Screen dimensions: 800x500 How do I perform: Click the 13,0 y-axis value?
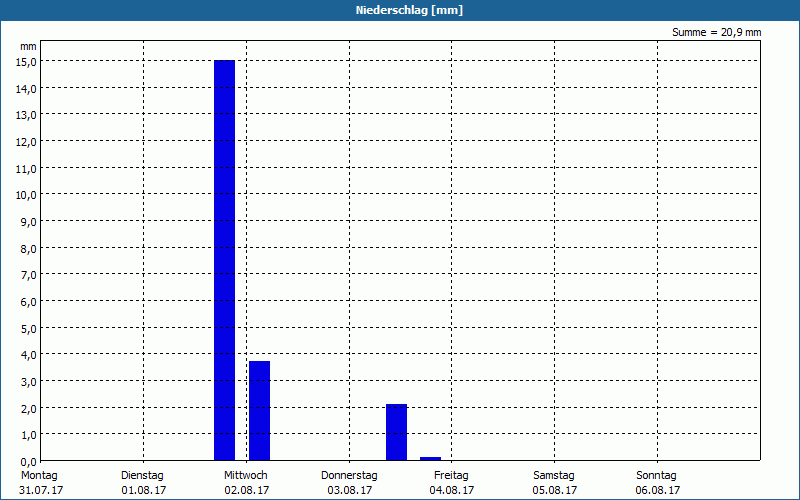[x=26, y=115]
